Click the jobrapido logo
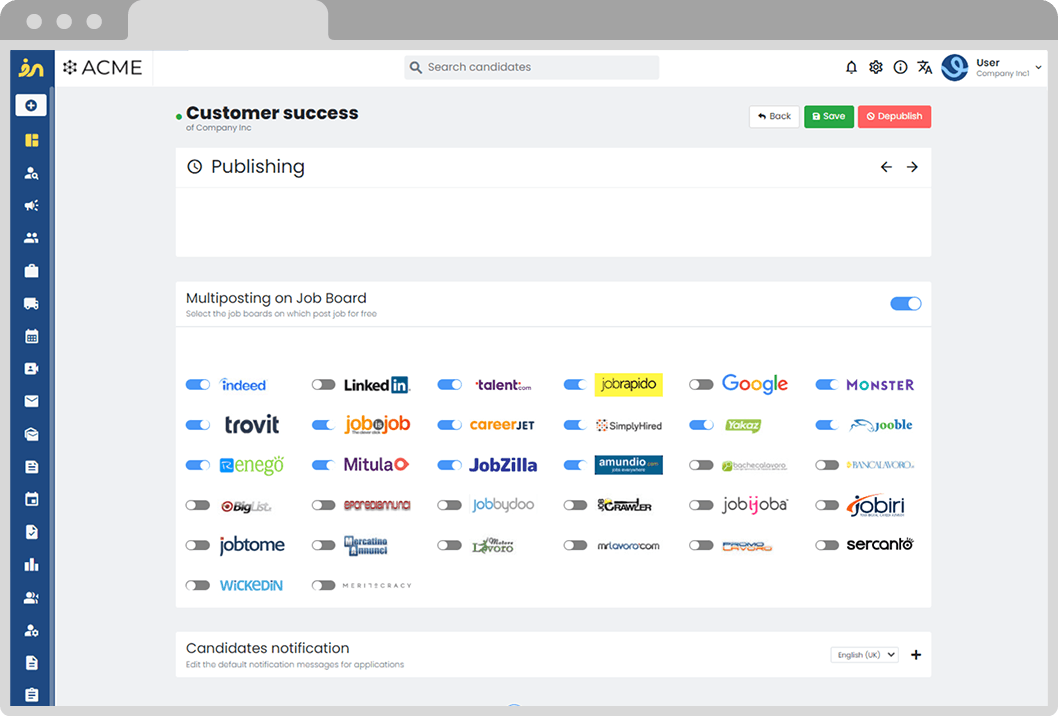Image resolution: width=1058 pixels, height=716 pixels. [628, 385]
